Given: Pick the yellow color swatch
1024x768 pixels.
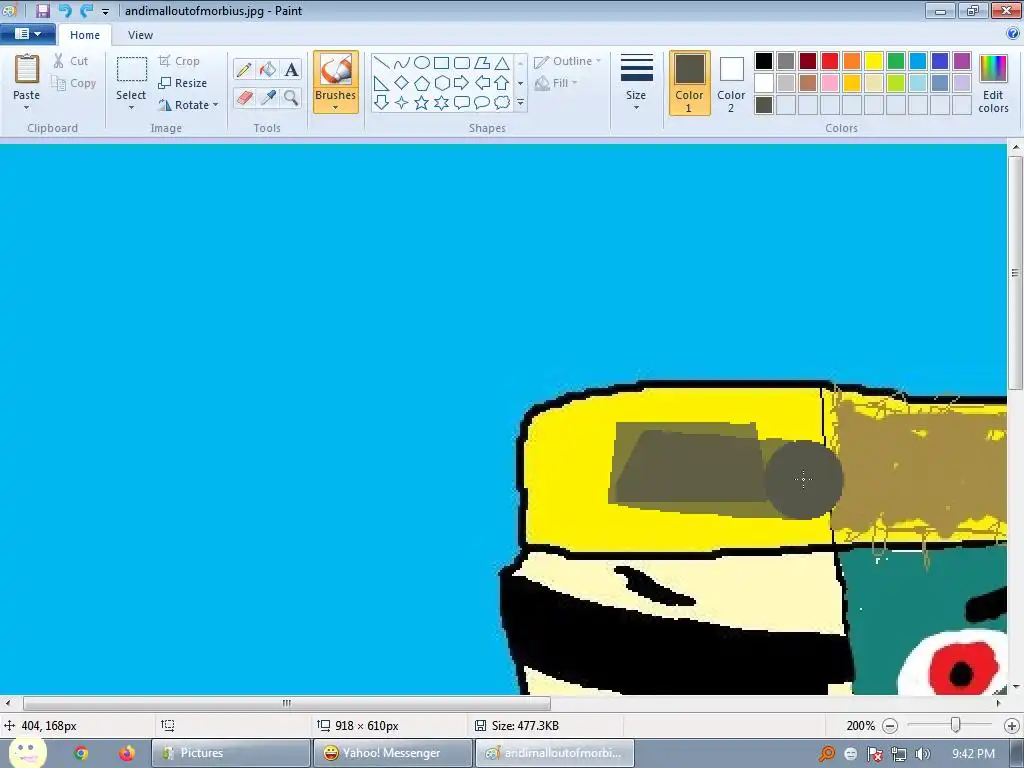Looking at the screenshot, I should point(874,61).
